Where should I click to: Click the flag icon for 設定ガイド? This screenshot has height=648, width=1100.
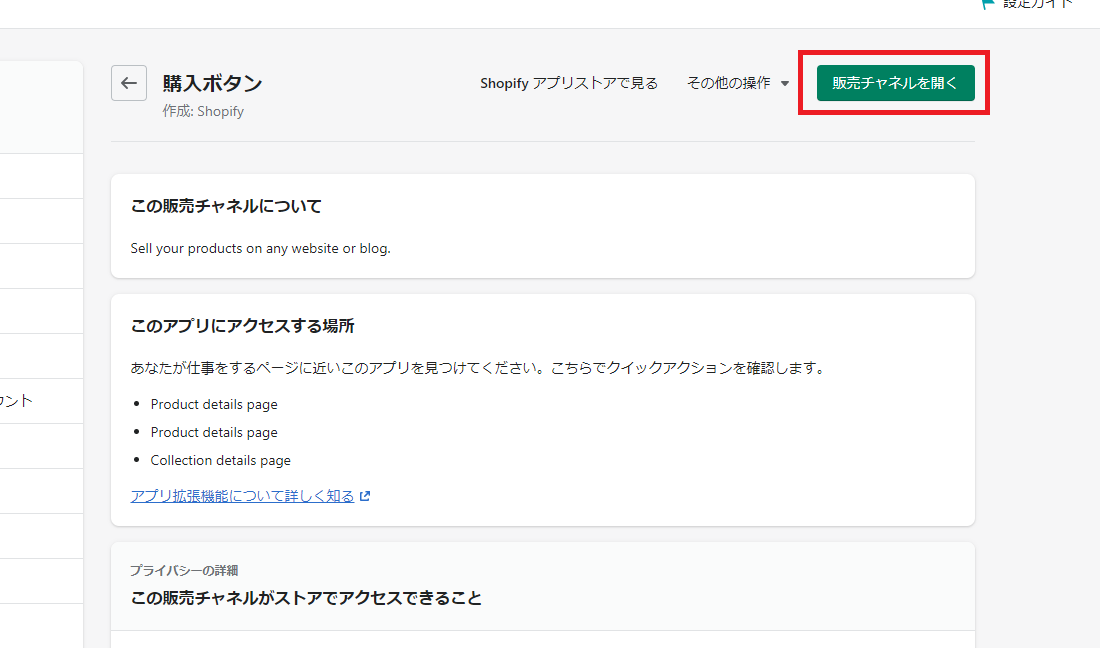pyautogui.click(x=988, y=4)
